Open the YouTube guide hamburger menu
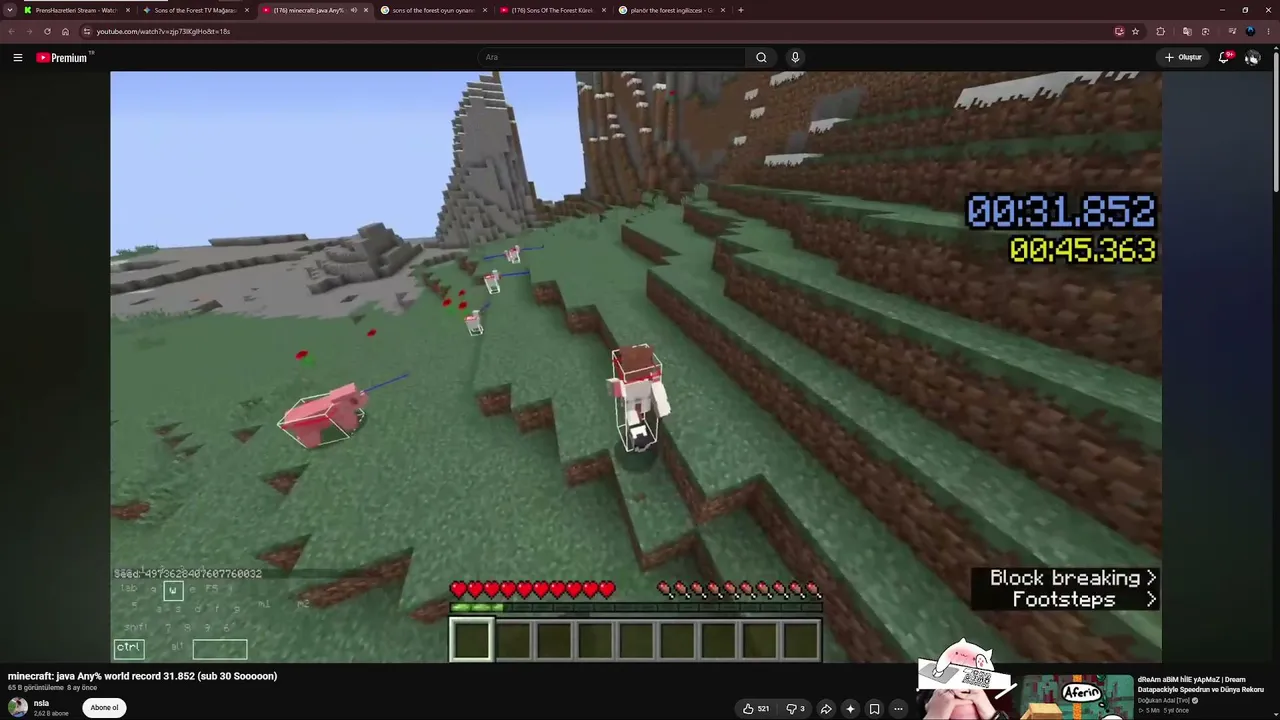This screenshot has width=1280, height=720. point(18,57)
